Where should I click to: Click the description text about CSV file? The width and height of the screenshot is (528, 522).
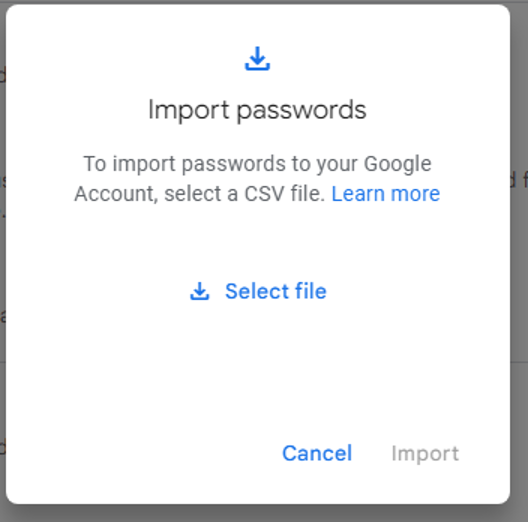click(x=257, y=178)
